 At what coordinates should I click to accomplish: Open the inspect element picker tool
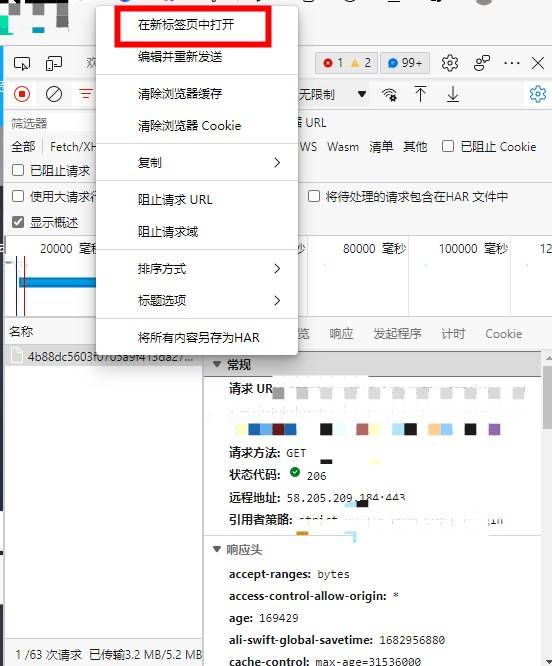point(22,64)
